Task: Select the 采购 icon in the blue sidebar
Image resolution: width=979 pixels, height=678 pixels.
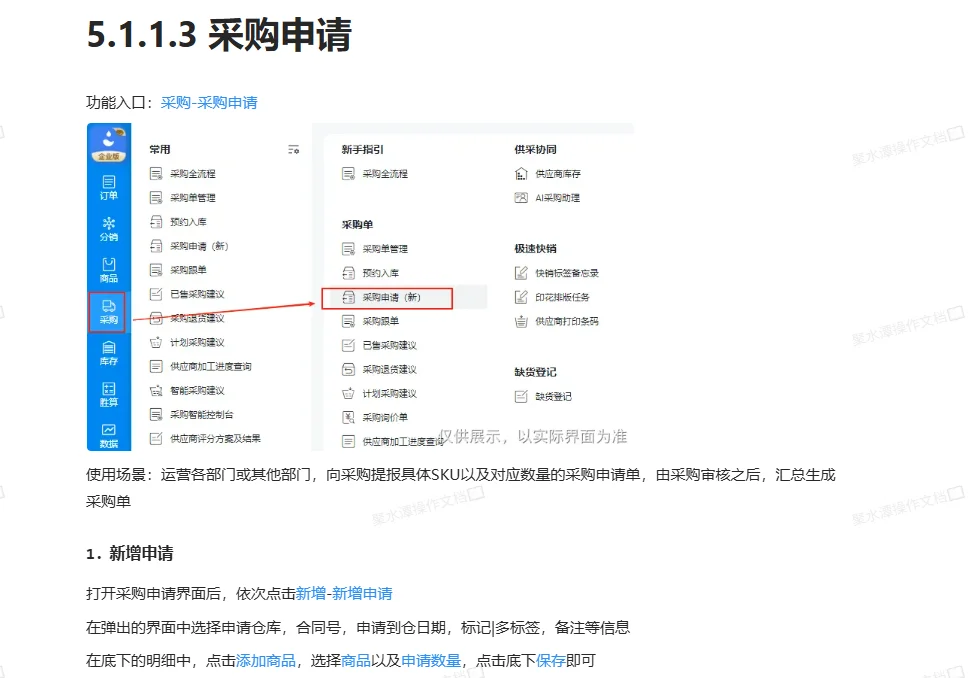Action: (108, 312)
